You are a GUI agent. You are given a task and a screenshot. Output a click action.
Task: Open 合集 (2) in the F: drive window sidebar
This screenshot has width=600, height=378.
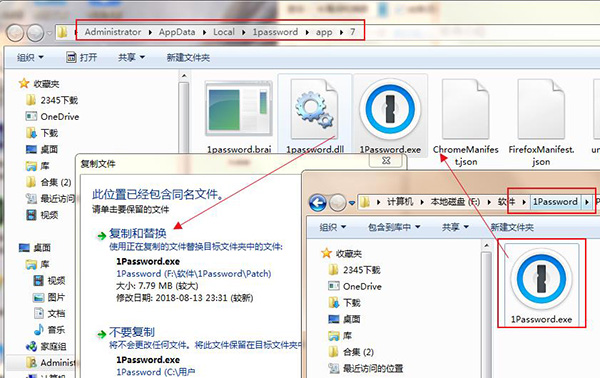tap(351, 352)
